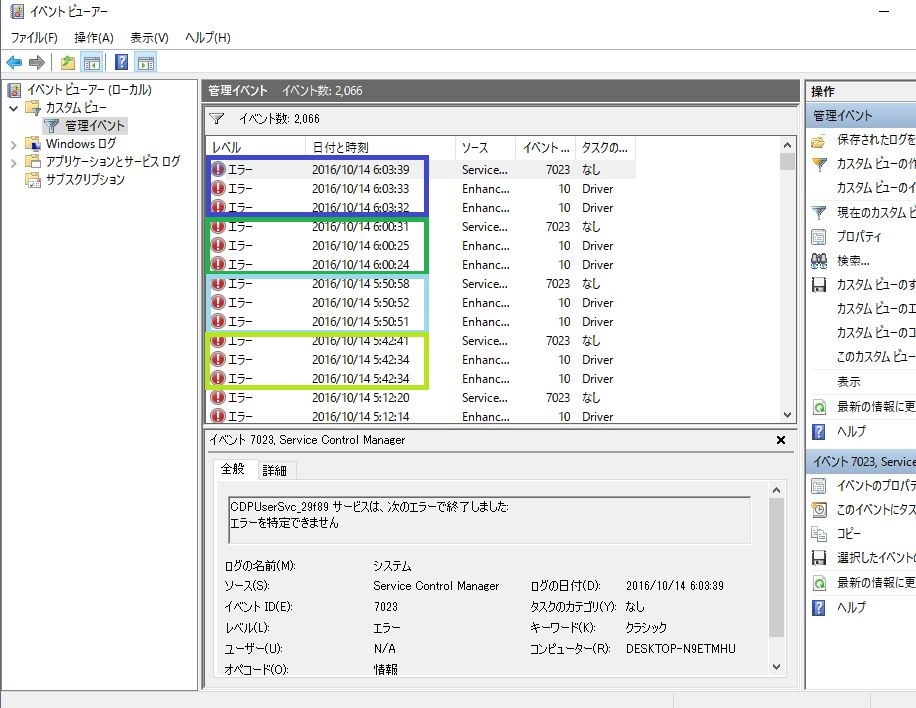Click scroll-up arrow of event list scrollbar
The width and height of the screenshot is (916, 708).
click(787, 145)
